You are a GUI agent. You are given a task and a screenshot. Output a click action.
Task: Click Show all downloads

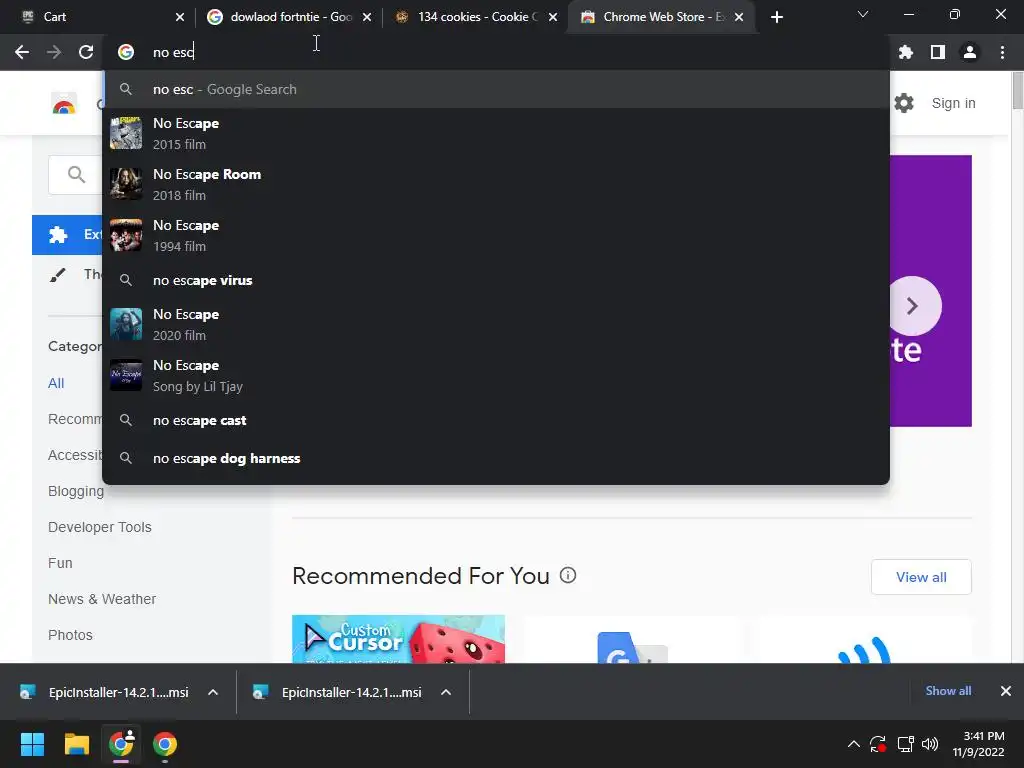[948, 691]
